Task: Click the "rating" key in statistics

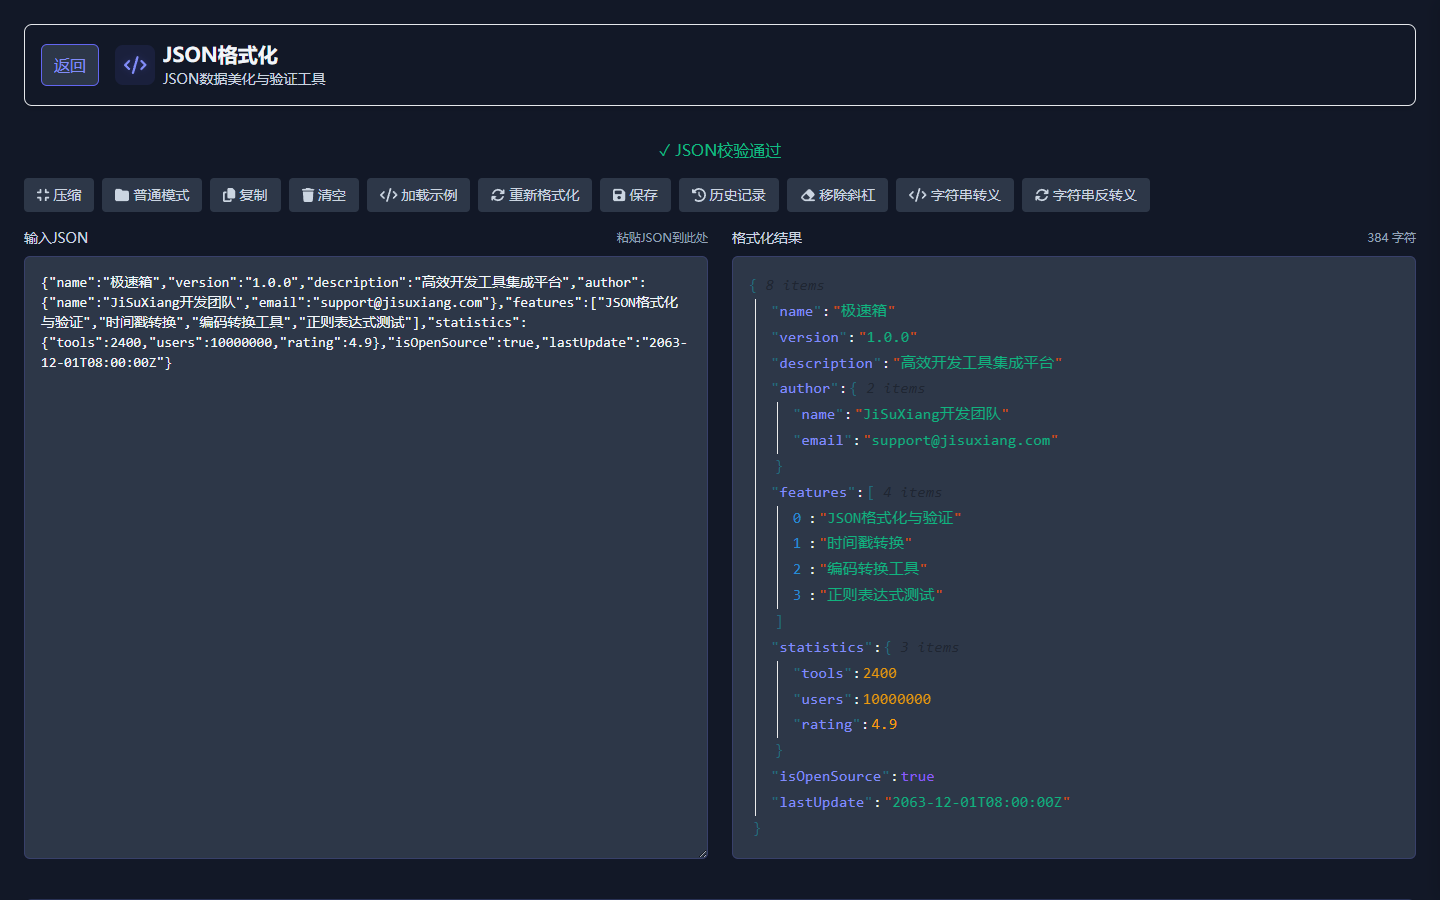Action: [x=826, y=724]
